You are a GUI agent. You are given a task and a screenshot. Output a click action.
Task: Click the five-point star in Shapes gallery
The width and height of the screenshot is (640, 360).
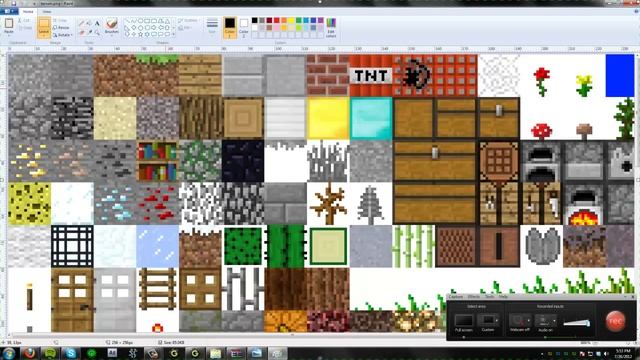pos(140,34)
